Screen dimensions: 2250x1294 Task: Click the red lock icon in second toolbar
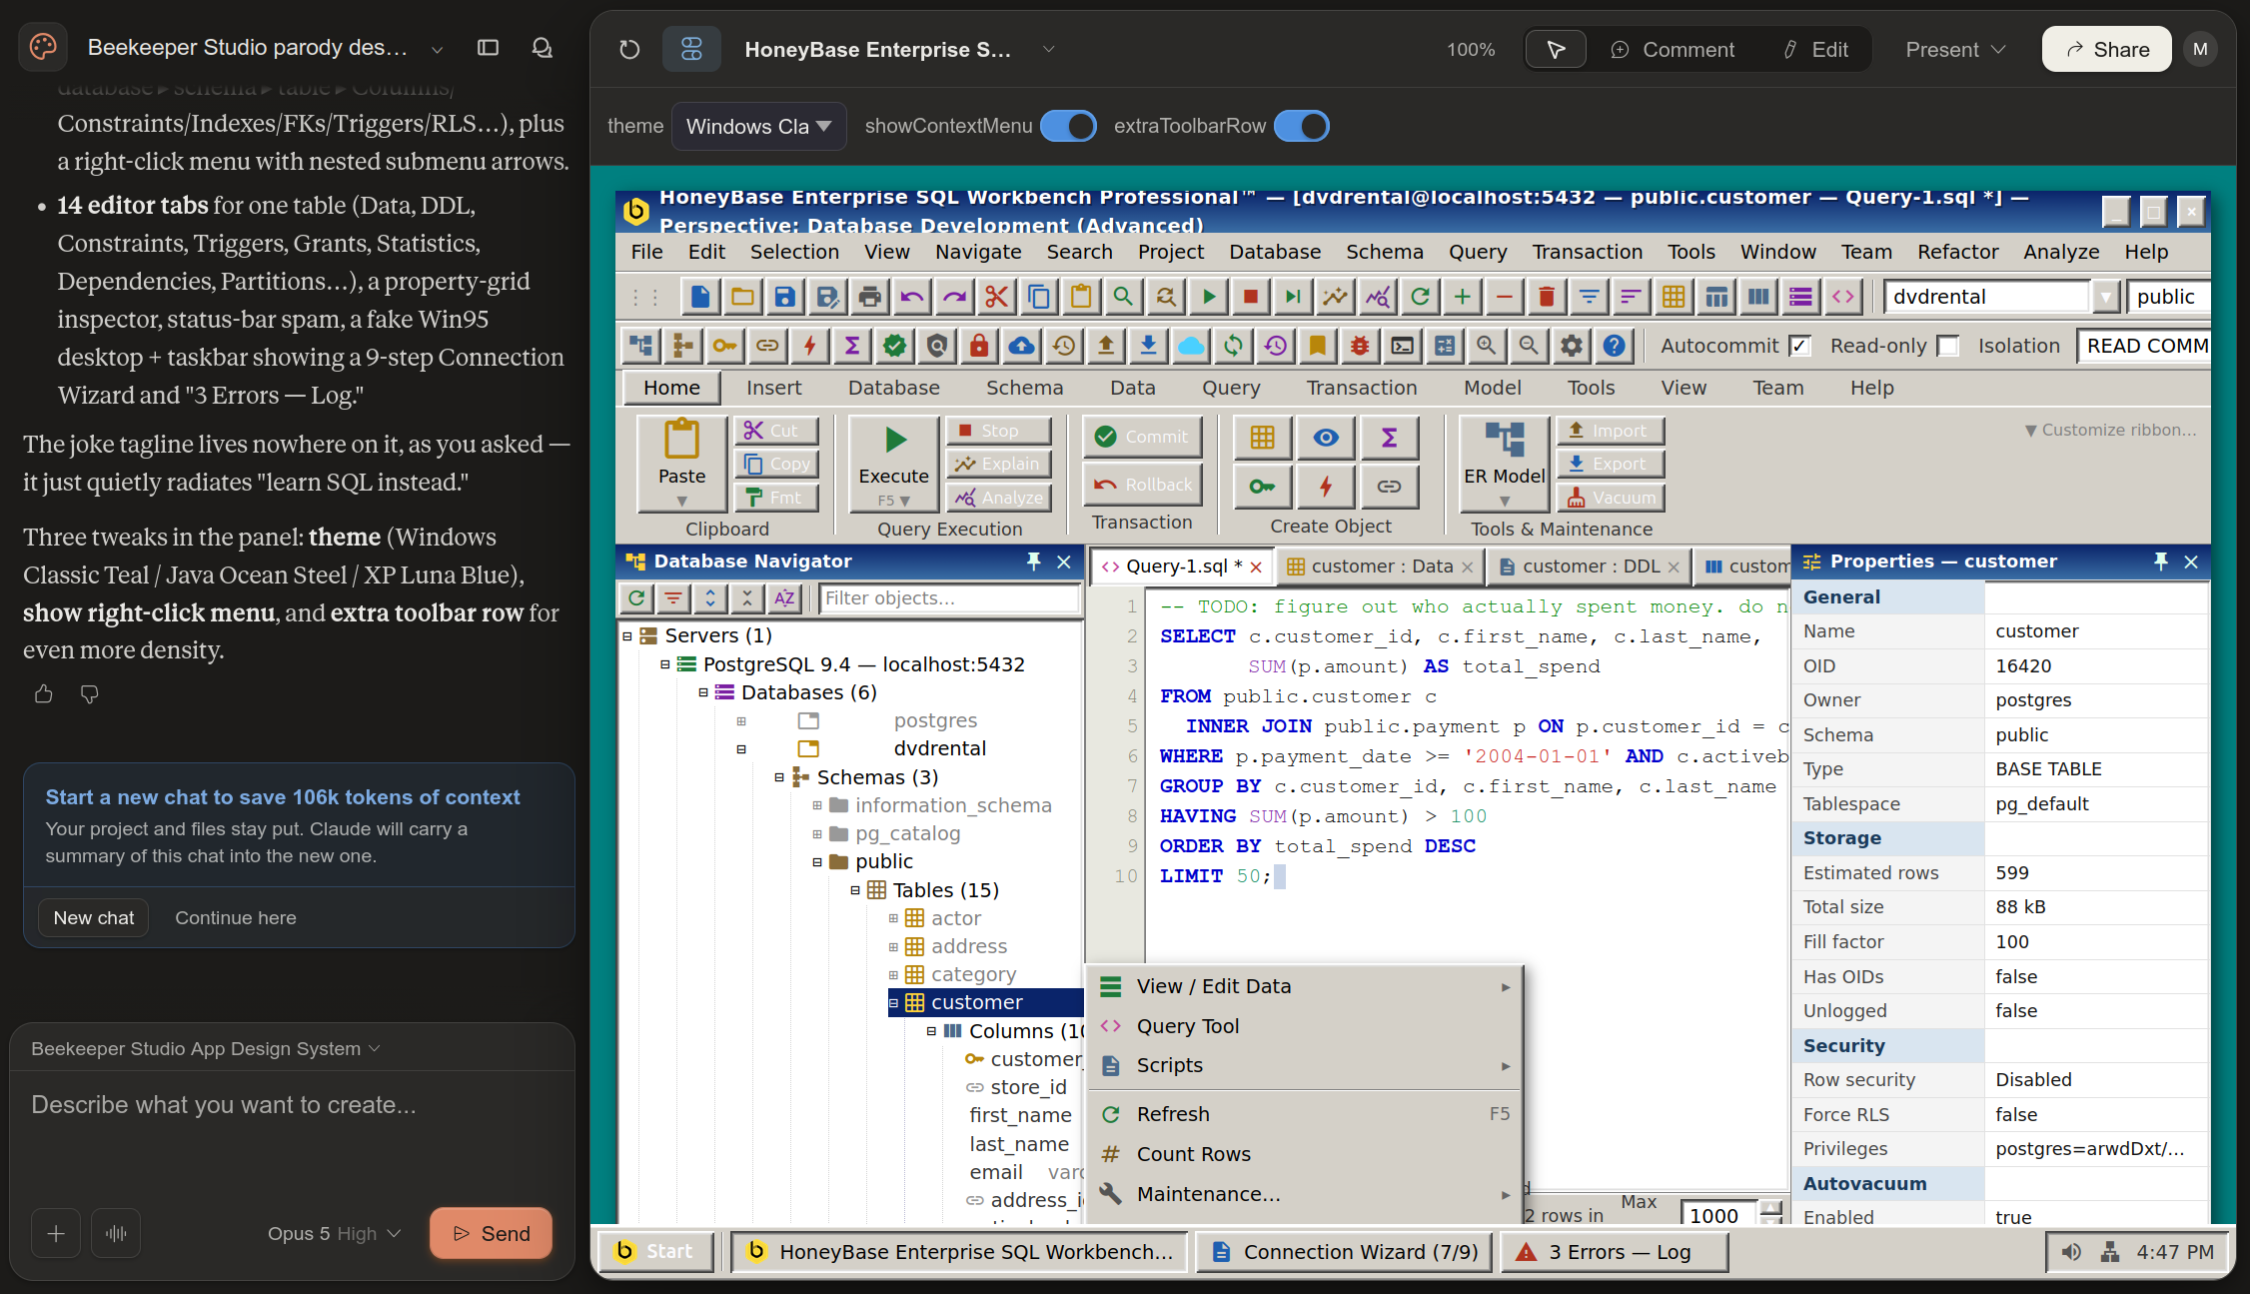coord(979,346)
